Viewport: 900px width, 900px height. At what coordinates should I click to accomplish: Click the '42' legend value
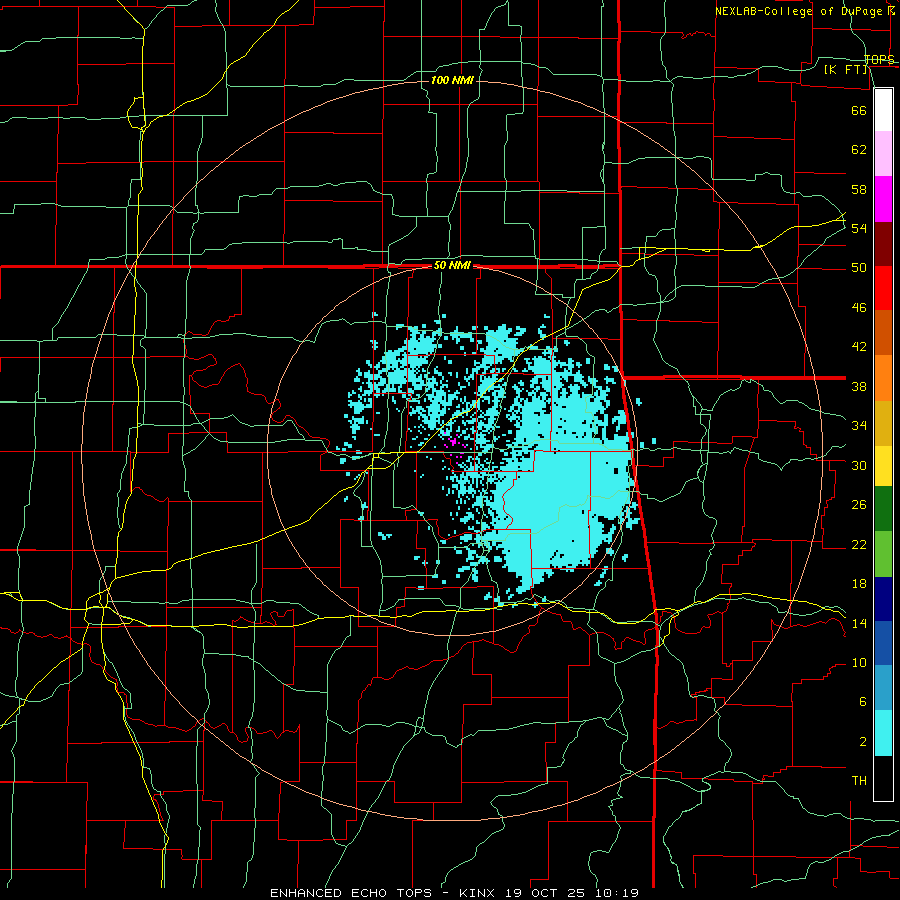click(859, 347)
